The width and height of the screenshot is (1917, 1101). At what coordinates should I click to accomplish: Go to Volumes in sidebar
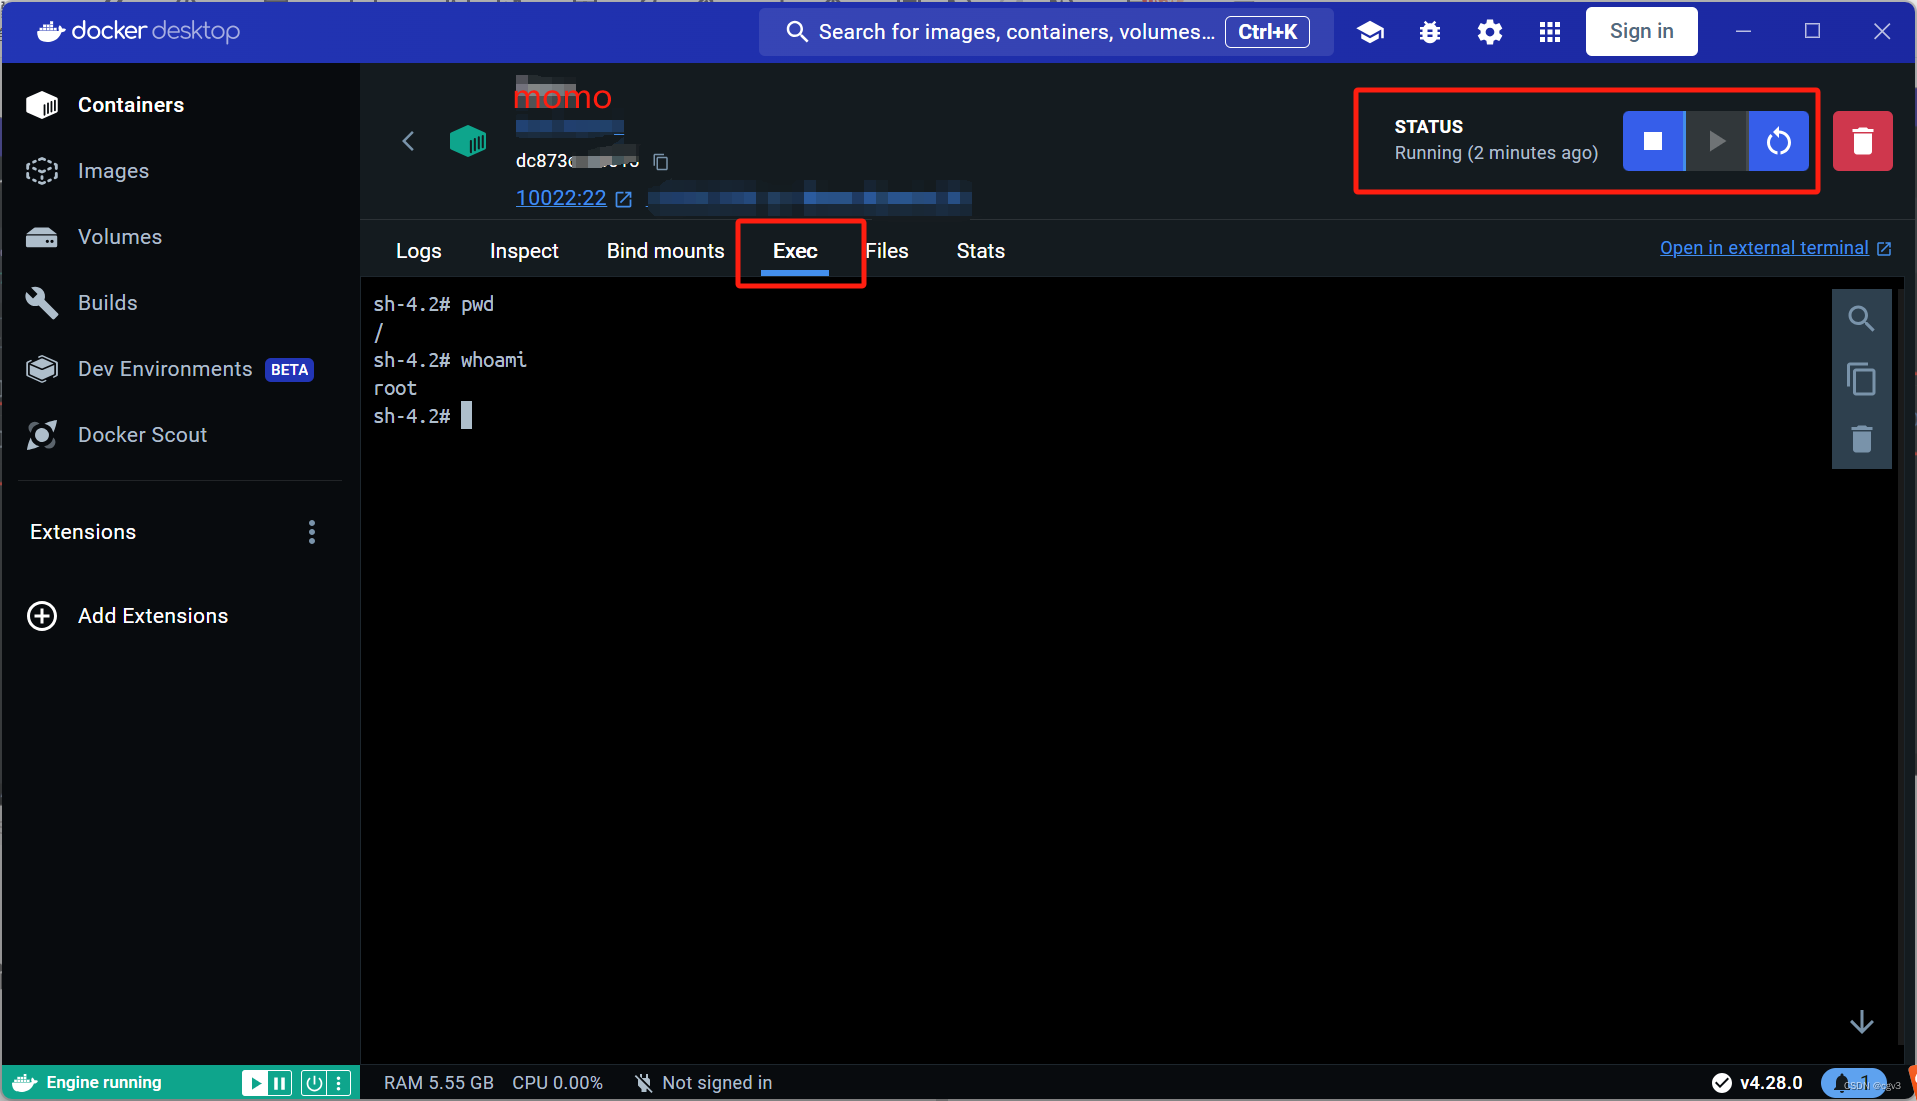click(x=94, y=237)
